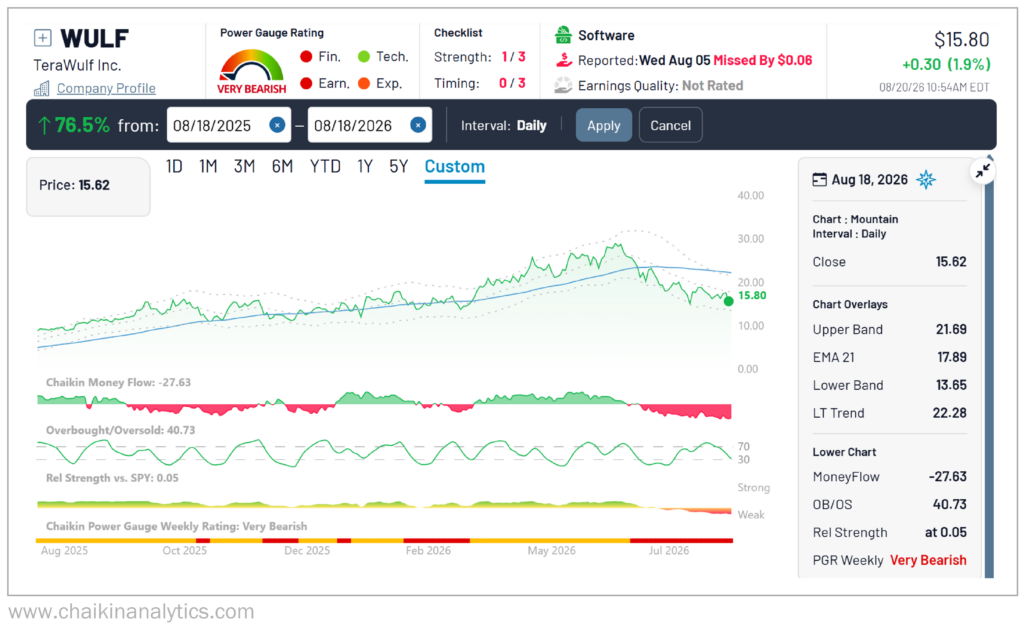This screenshot has width=1024, height=632.
Task: Click the red Earn. rating dot
Action: [306, 84]
